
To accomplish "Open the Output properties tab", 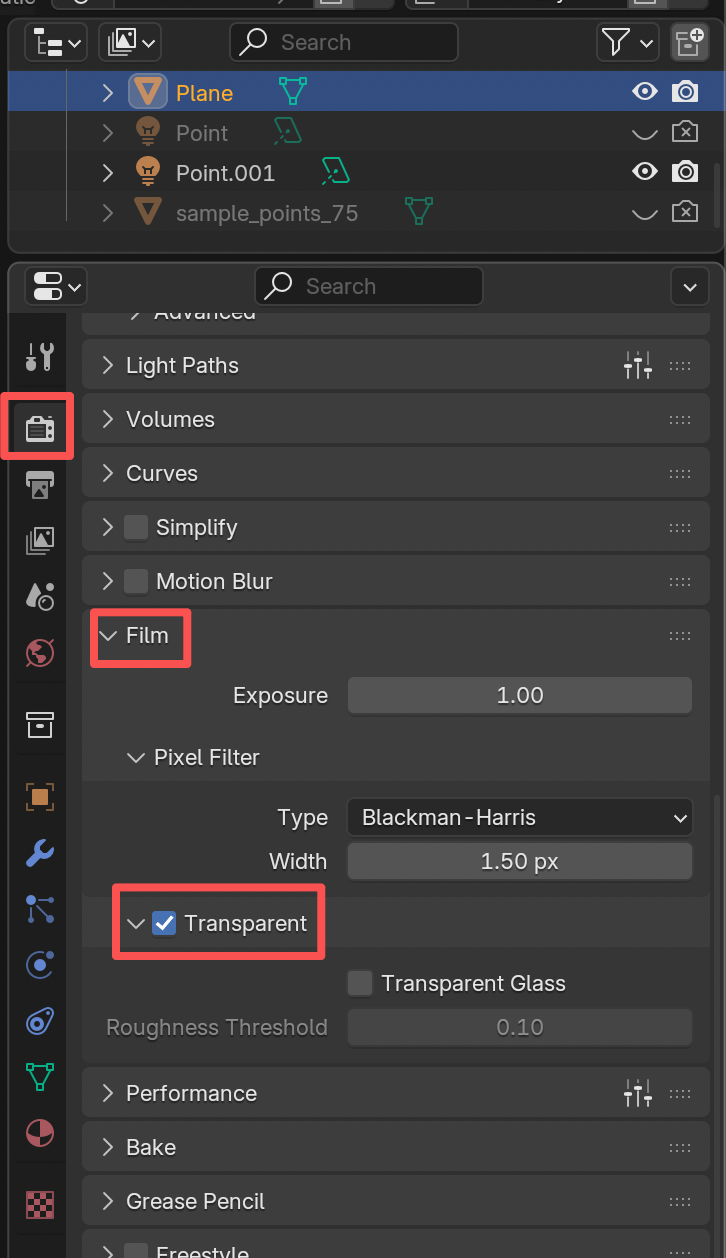I will pos(39,484).
